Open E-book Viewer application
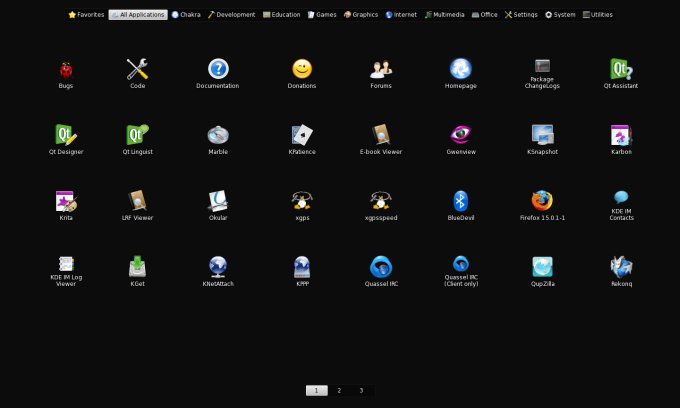The width and height of the screenshot is (680, 408). tap(380, 135)
